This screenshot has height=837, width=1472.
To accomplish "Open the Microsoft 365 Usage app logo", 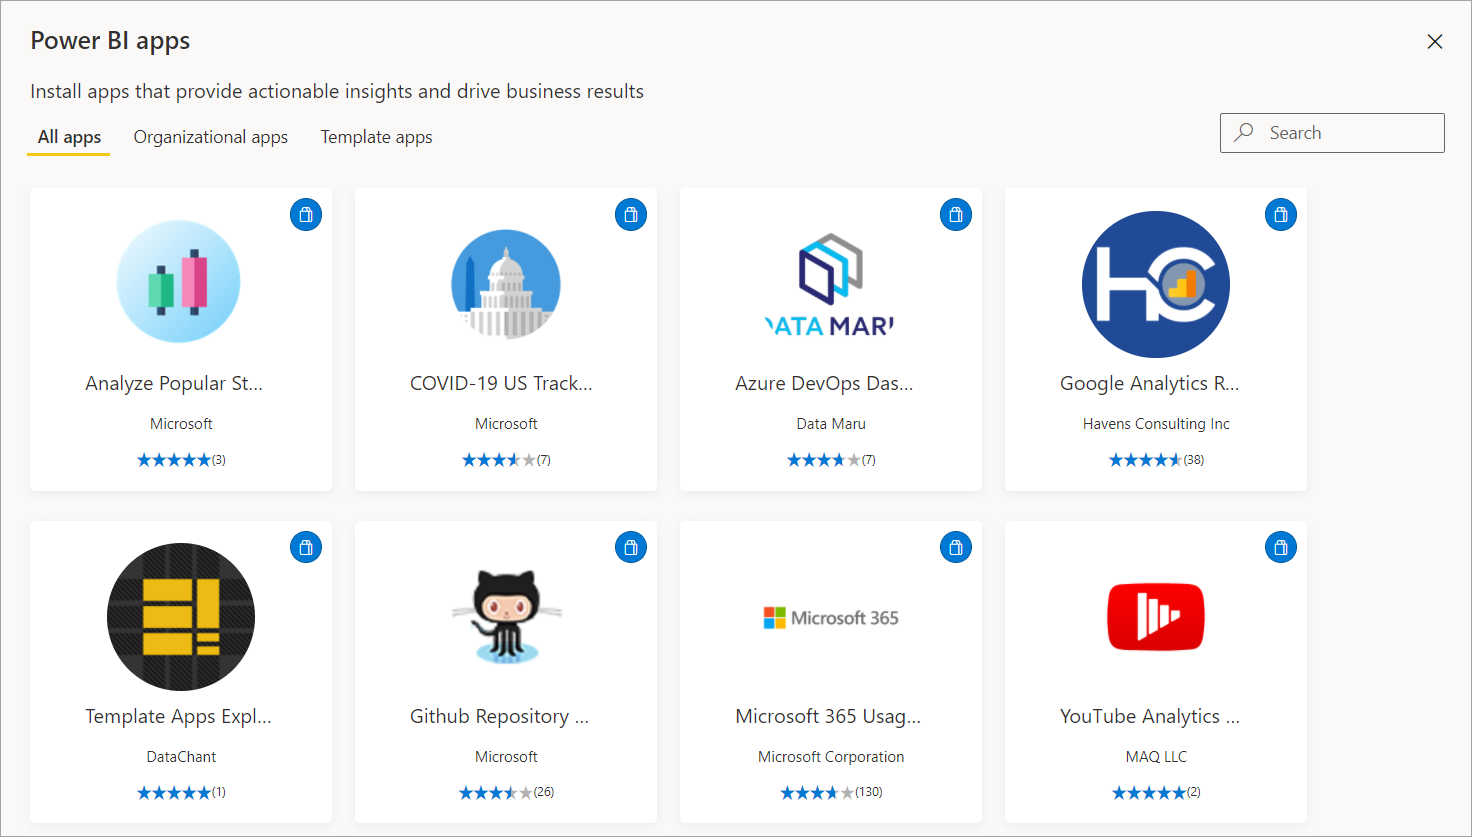I will pyautogui.click(x=830, y=617).
